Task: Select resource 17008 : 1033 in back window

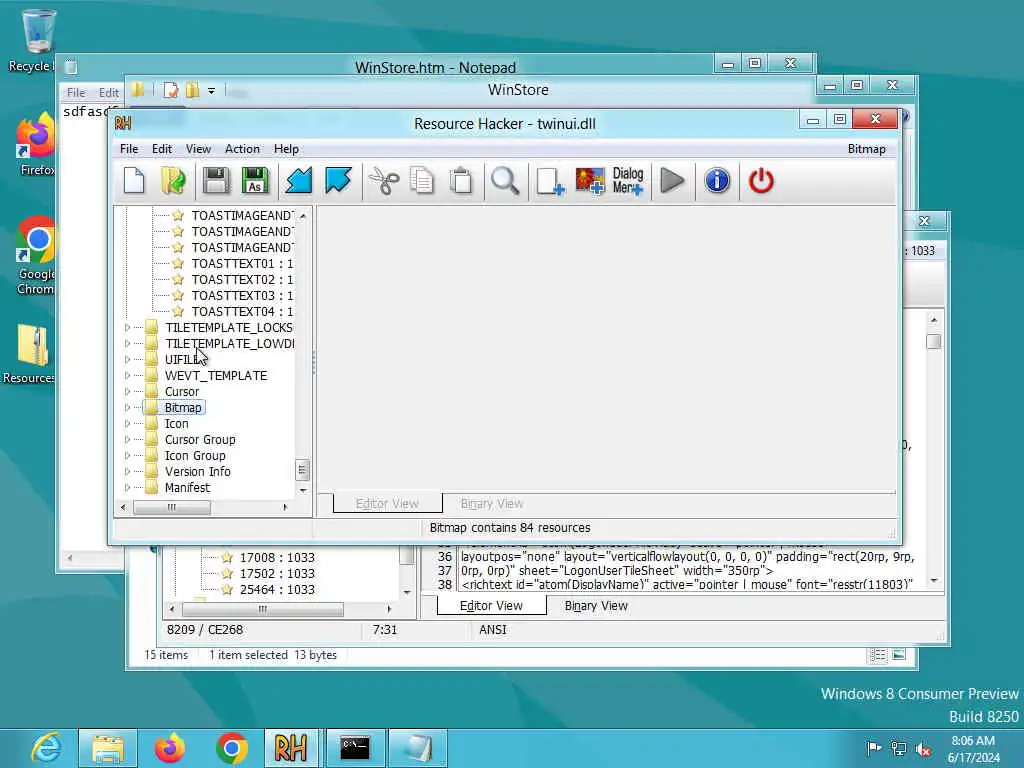Action: pos(277,557)
